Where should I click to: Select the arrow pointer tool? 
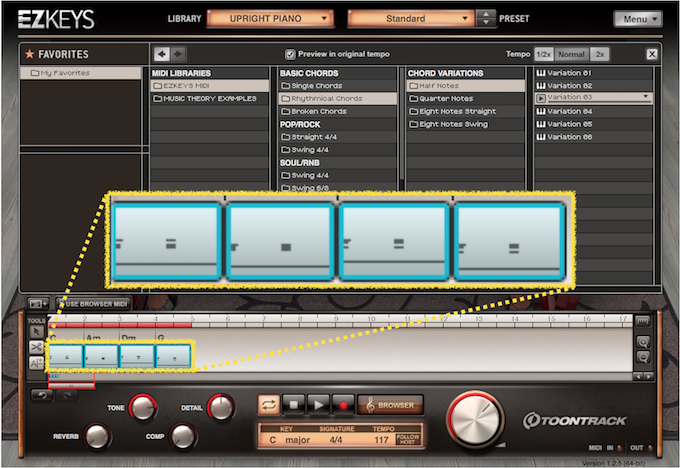point(37,332)
